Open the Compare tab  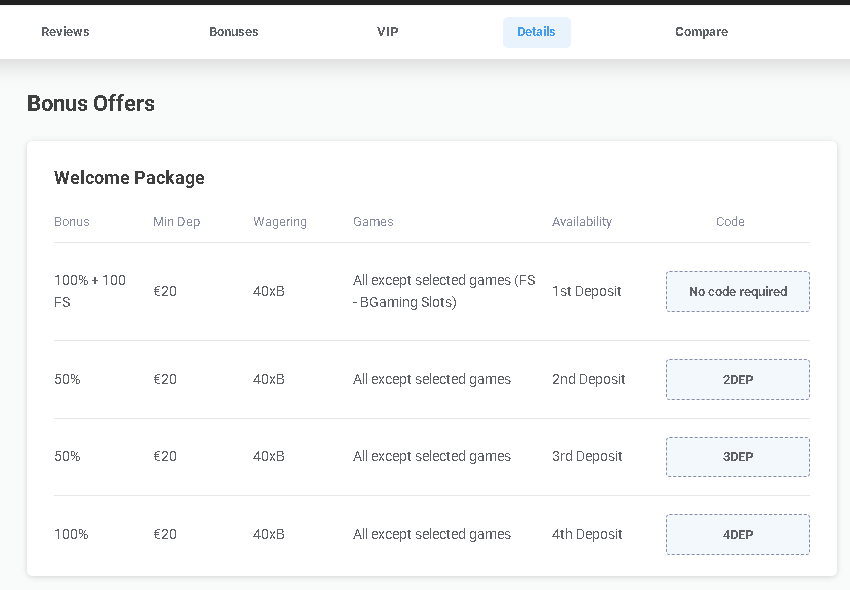[701, 32]
